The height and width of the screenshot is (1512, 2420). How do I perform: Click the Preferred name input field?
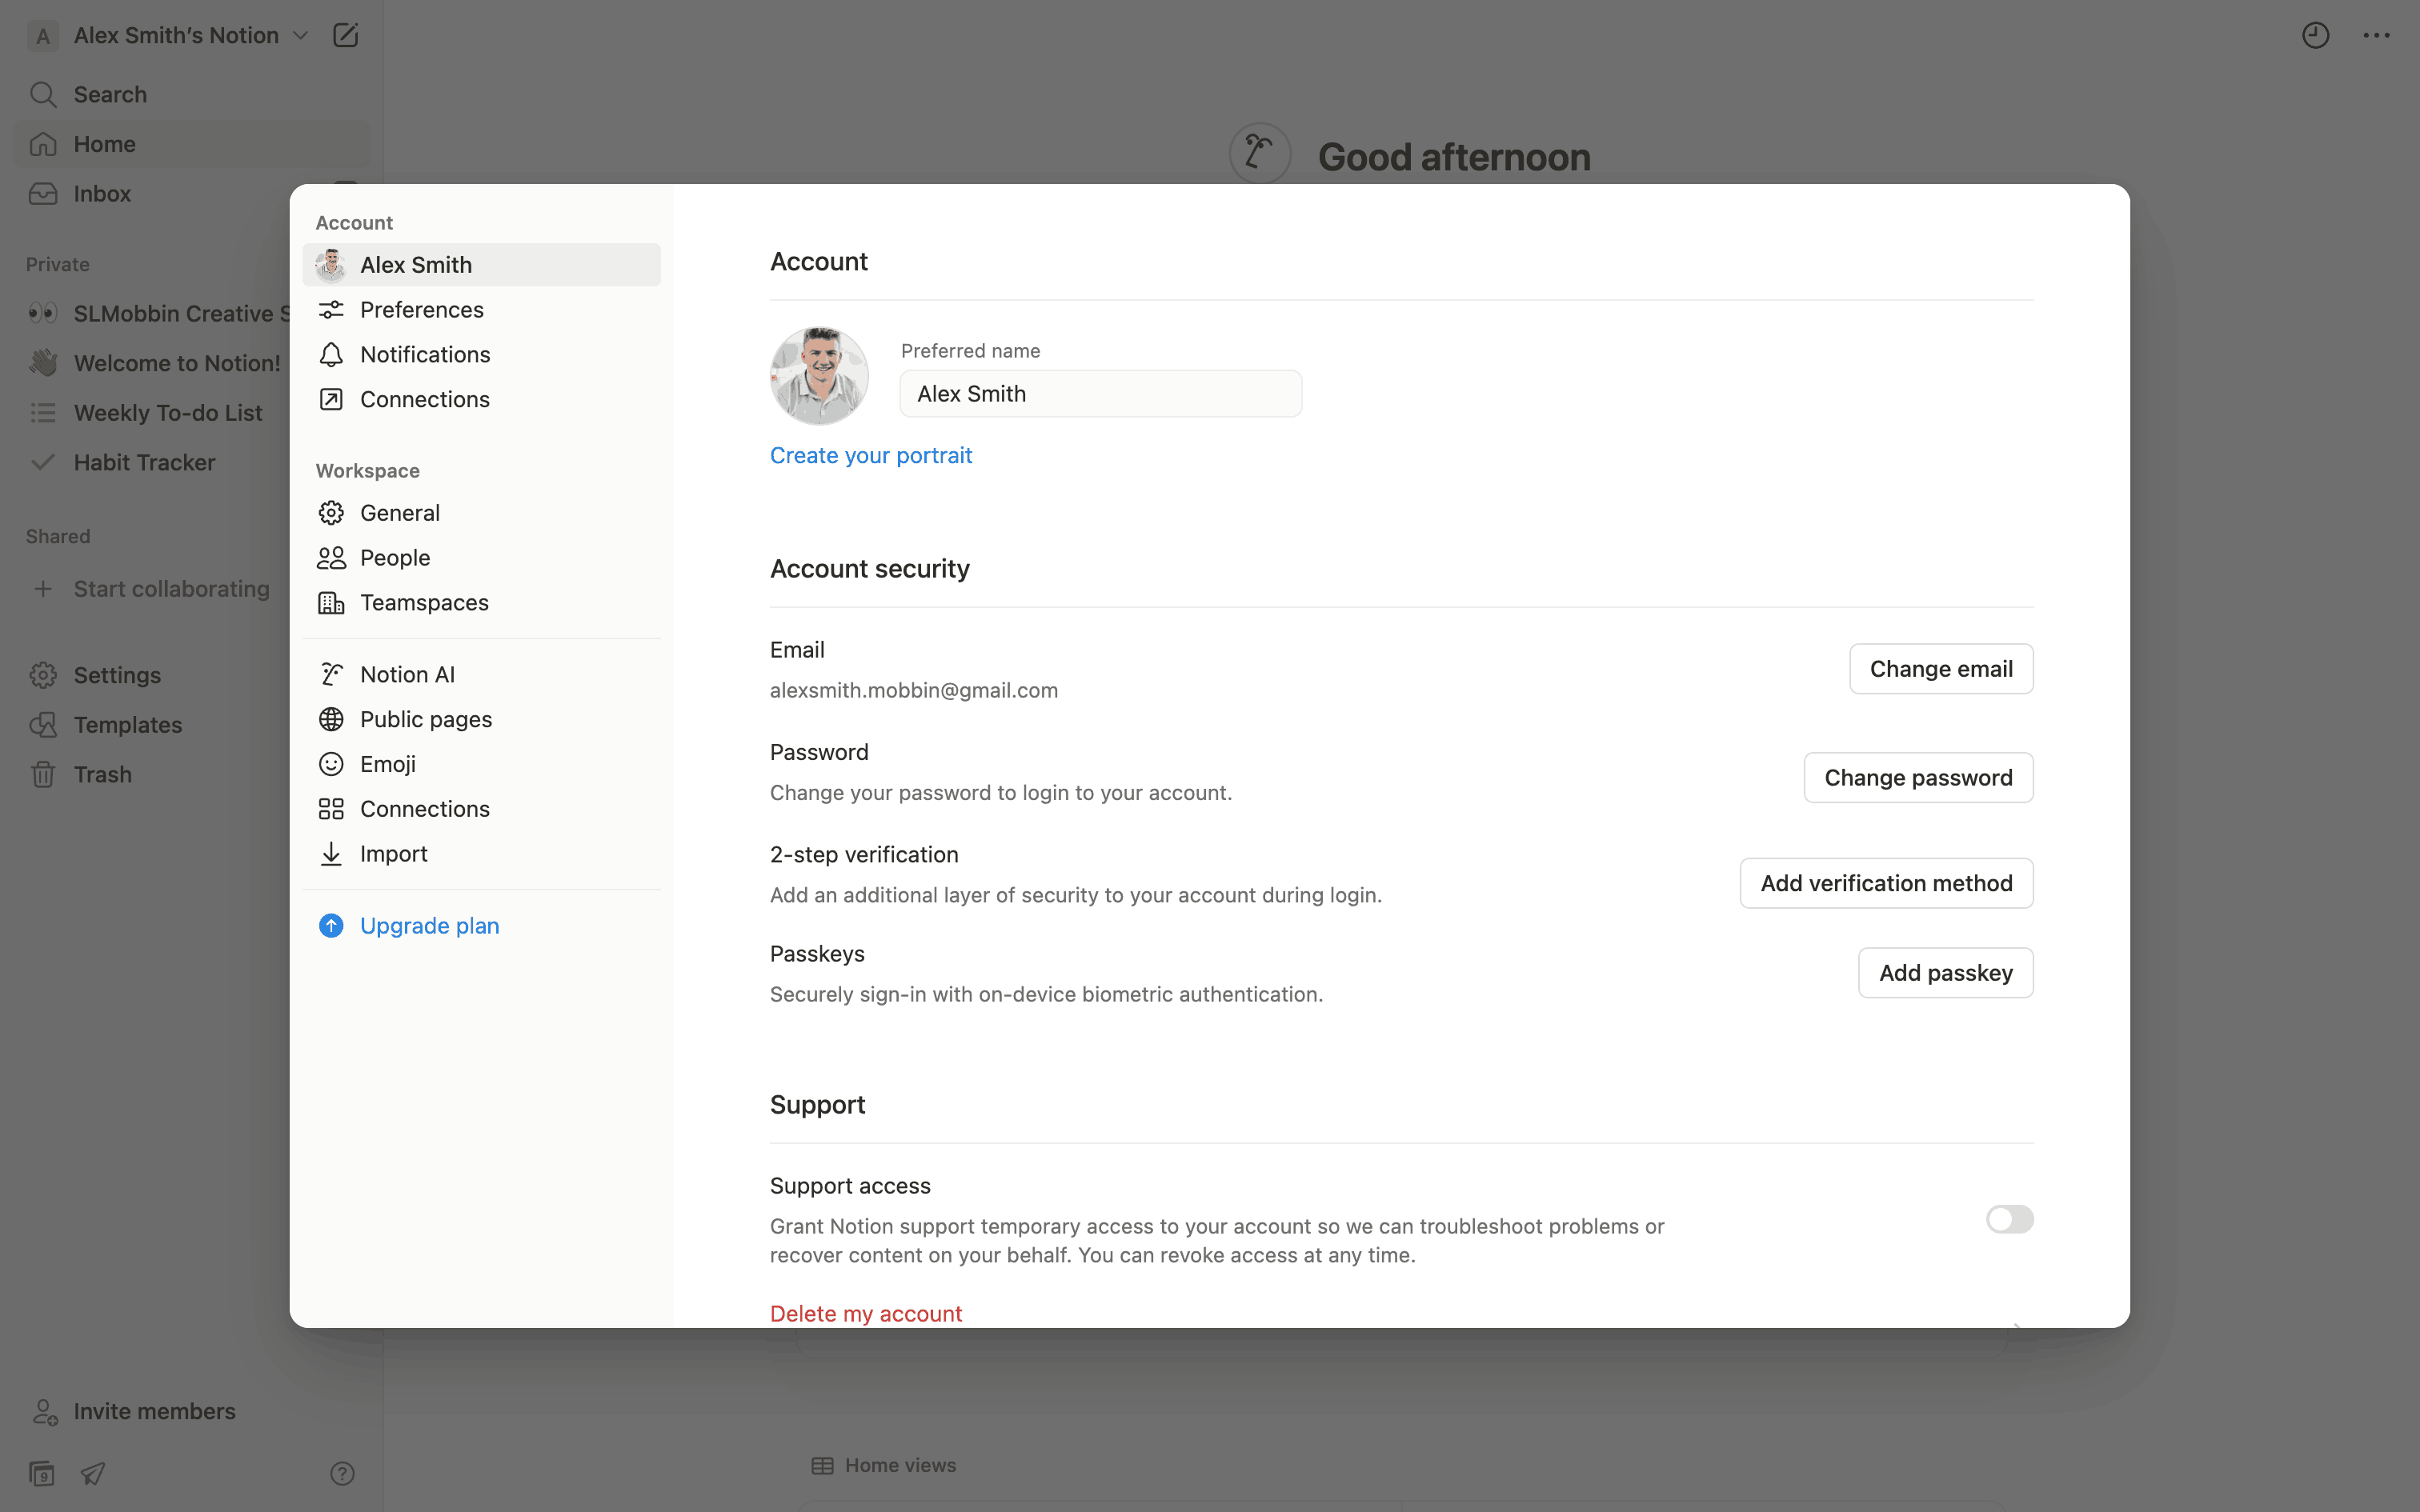(1100, 394)
